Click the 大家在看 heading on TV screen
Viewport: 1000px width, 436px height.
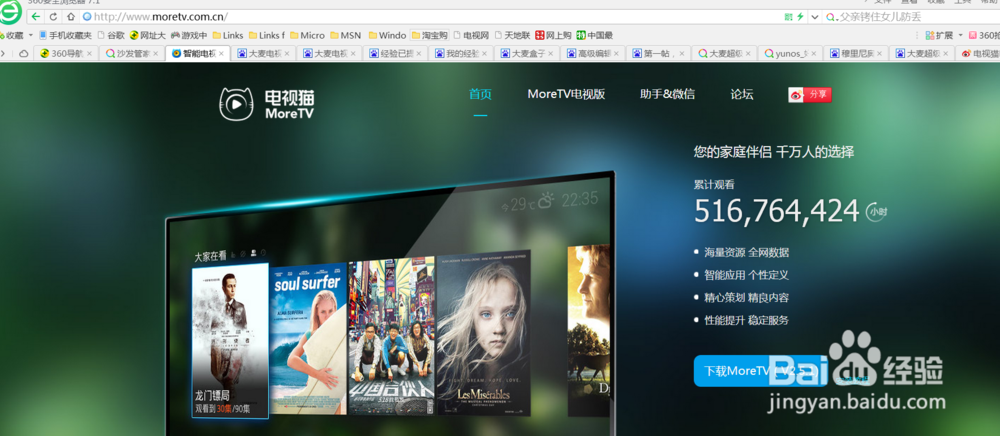click(x=210, y=256)
